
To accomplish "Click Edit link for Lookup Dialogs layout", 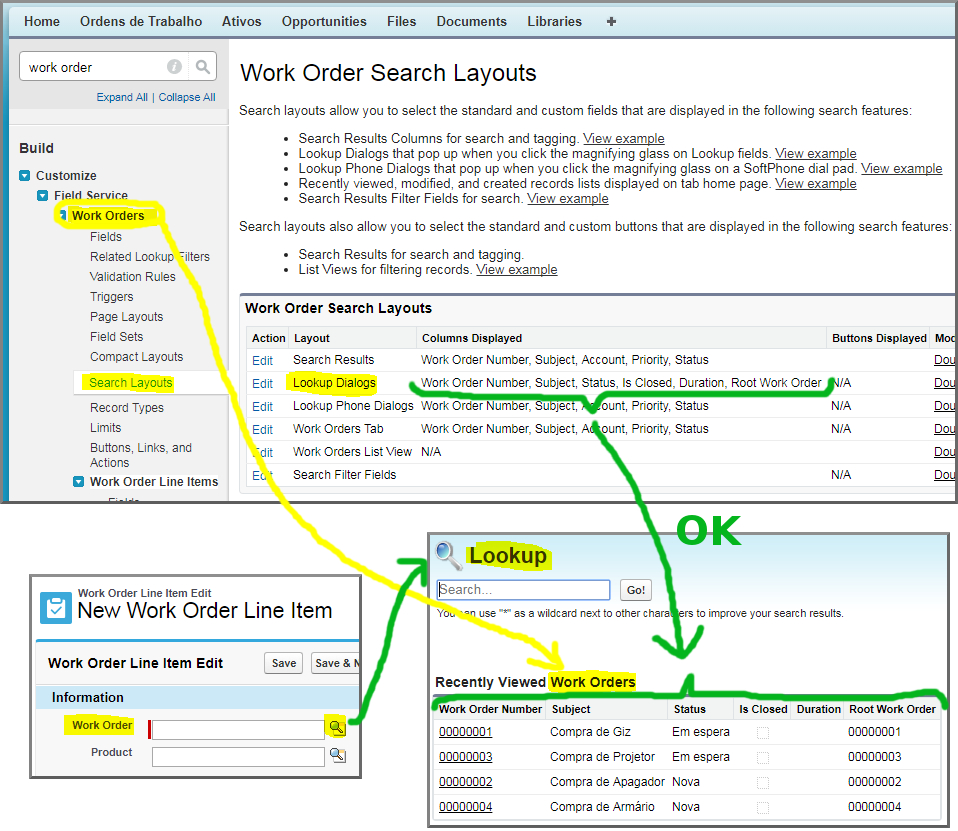I will (262, 383).
